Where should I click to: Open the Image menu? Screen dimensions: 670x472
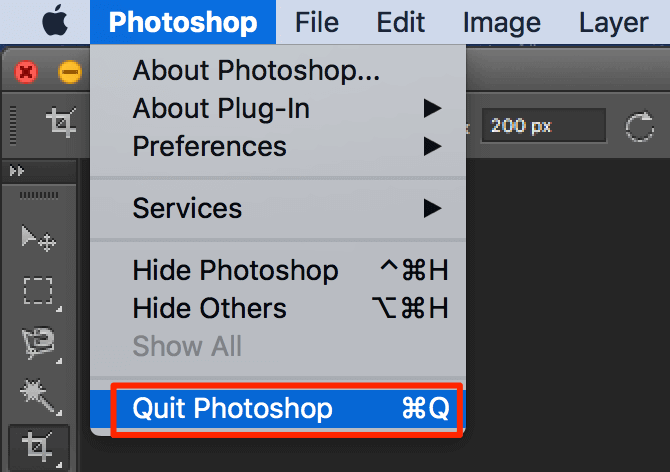click(x=503, y=22)
